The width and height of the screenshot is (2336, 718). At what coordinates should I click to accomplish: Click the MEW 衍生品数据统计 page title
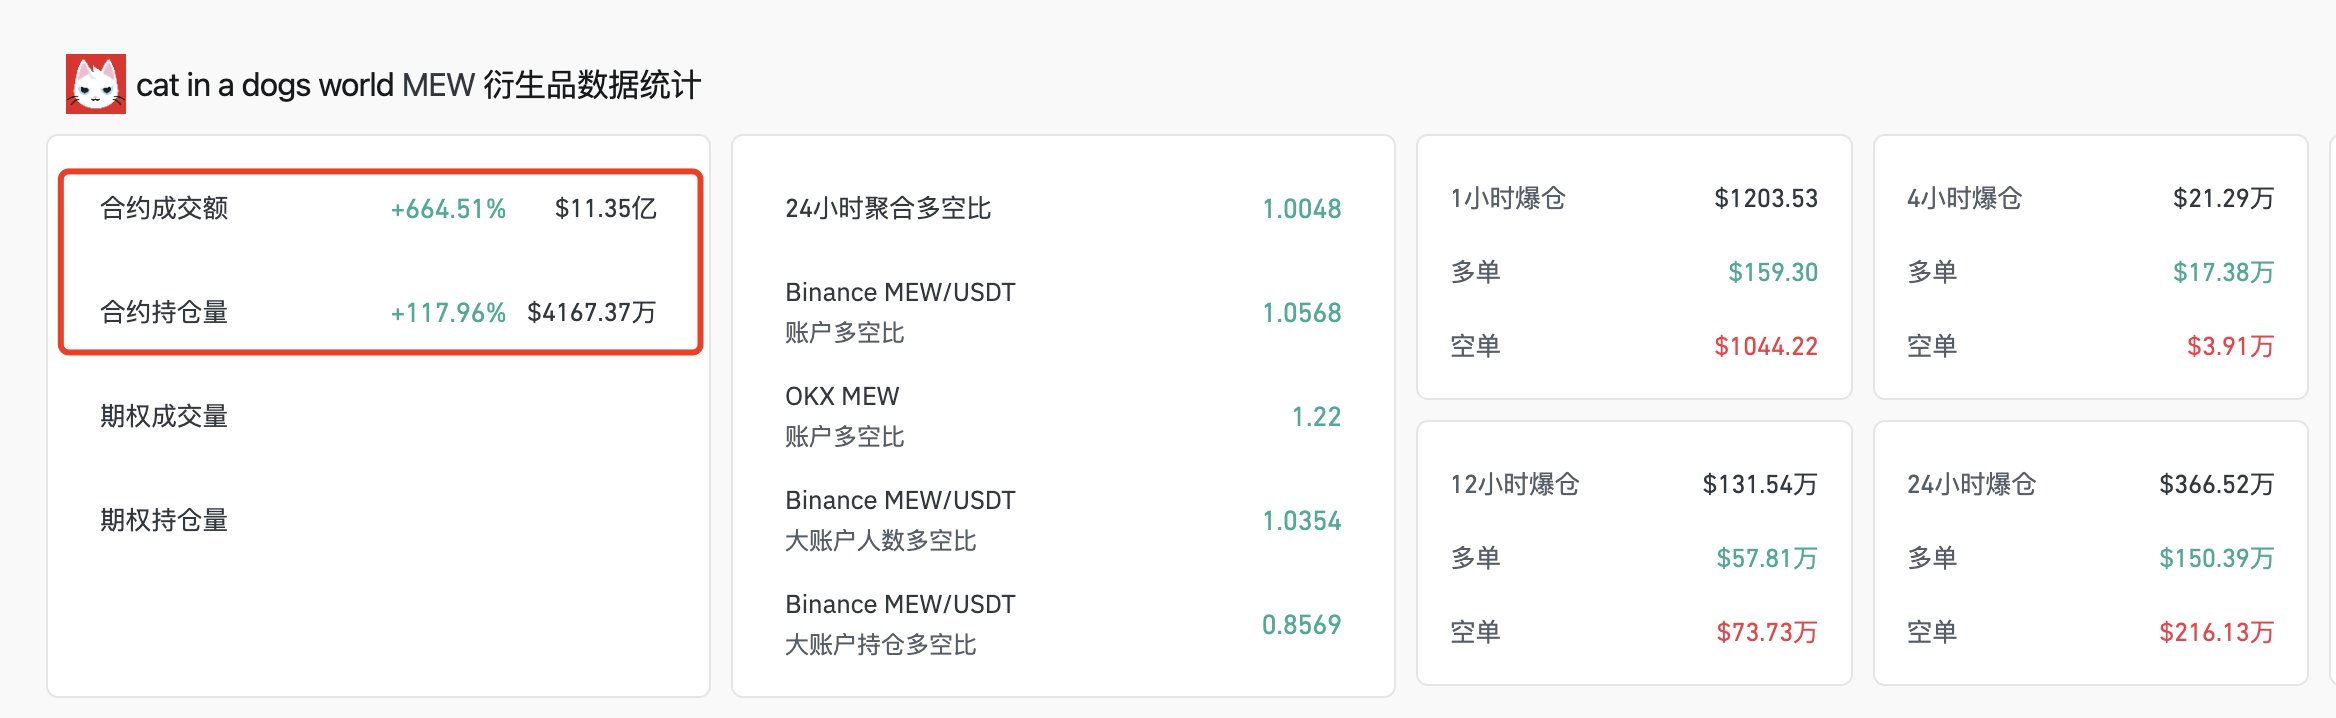pos(418,85)
